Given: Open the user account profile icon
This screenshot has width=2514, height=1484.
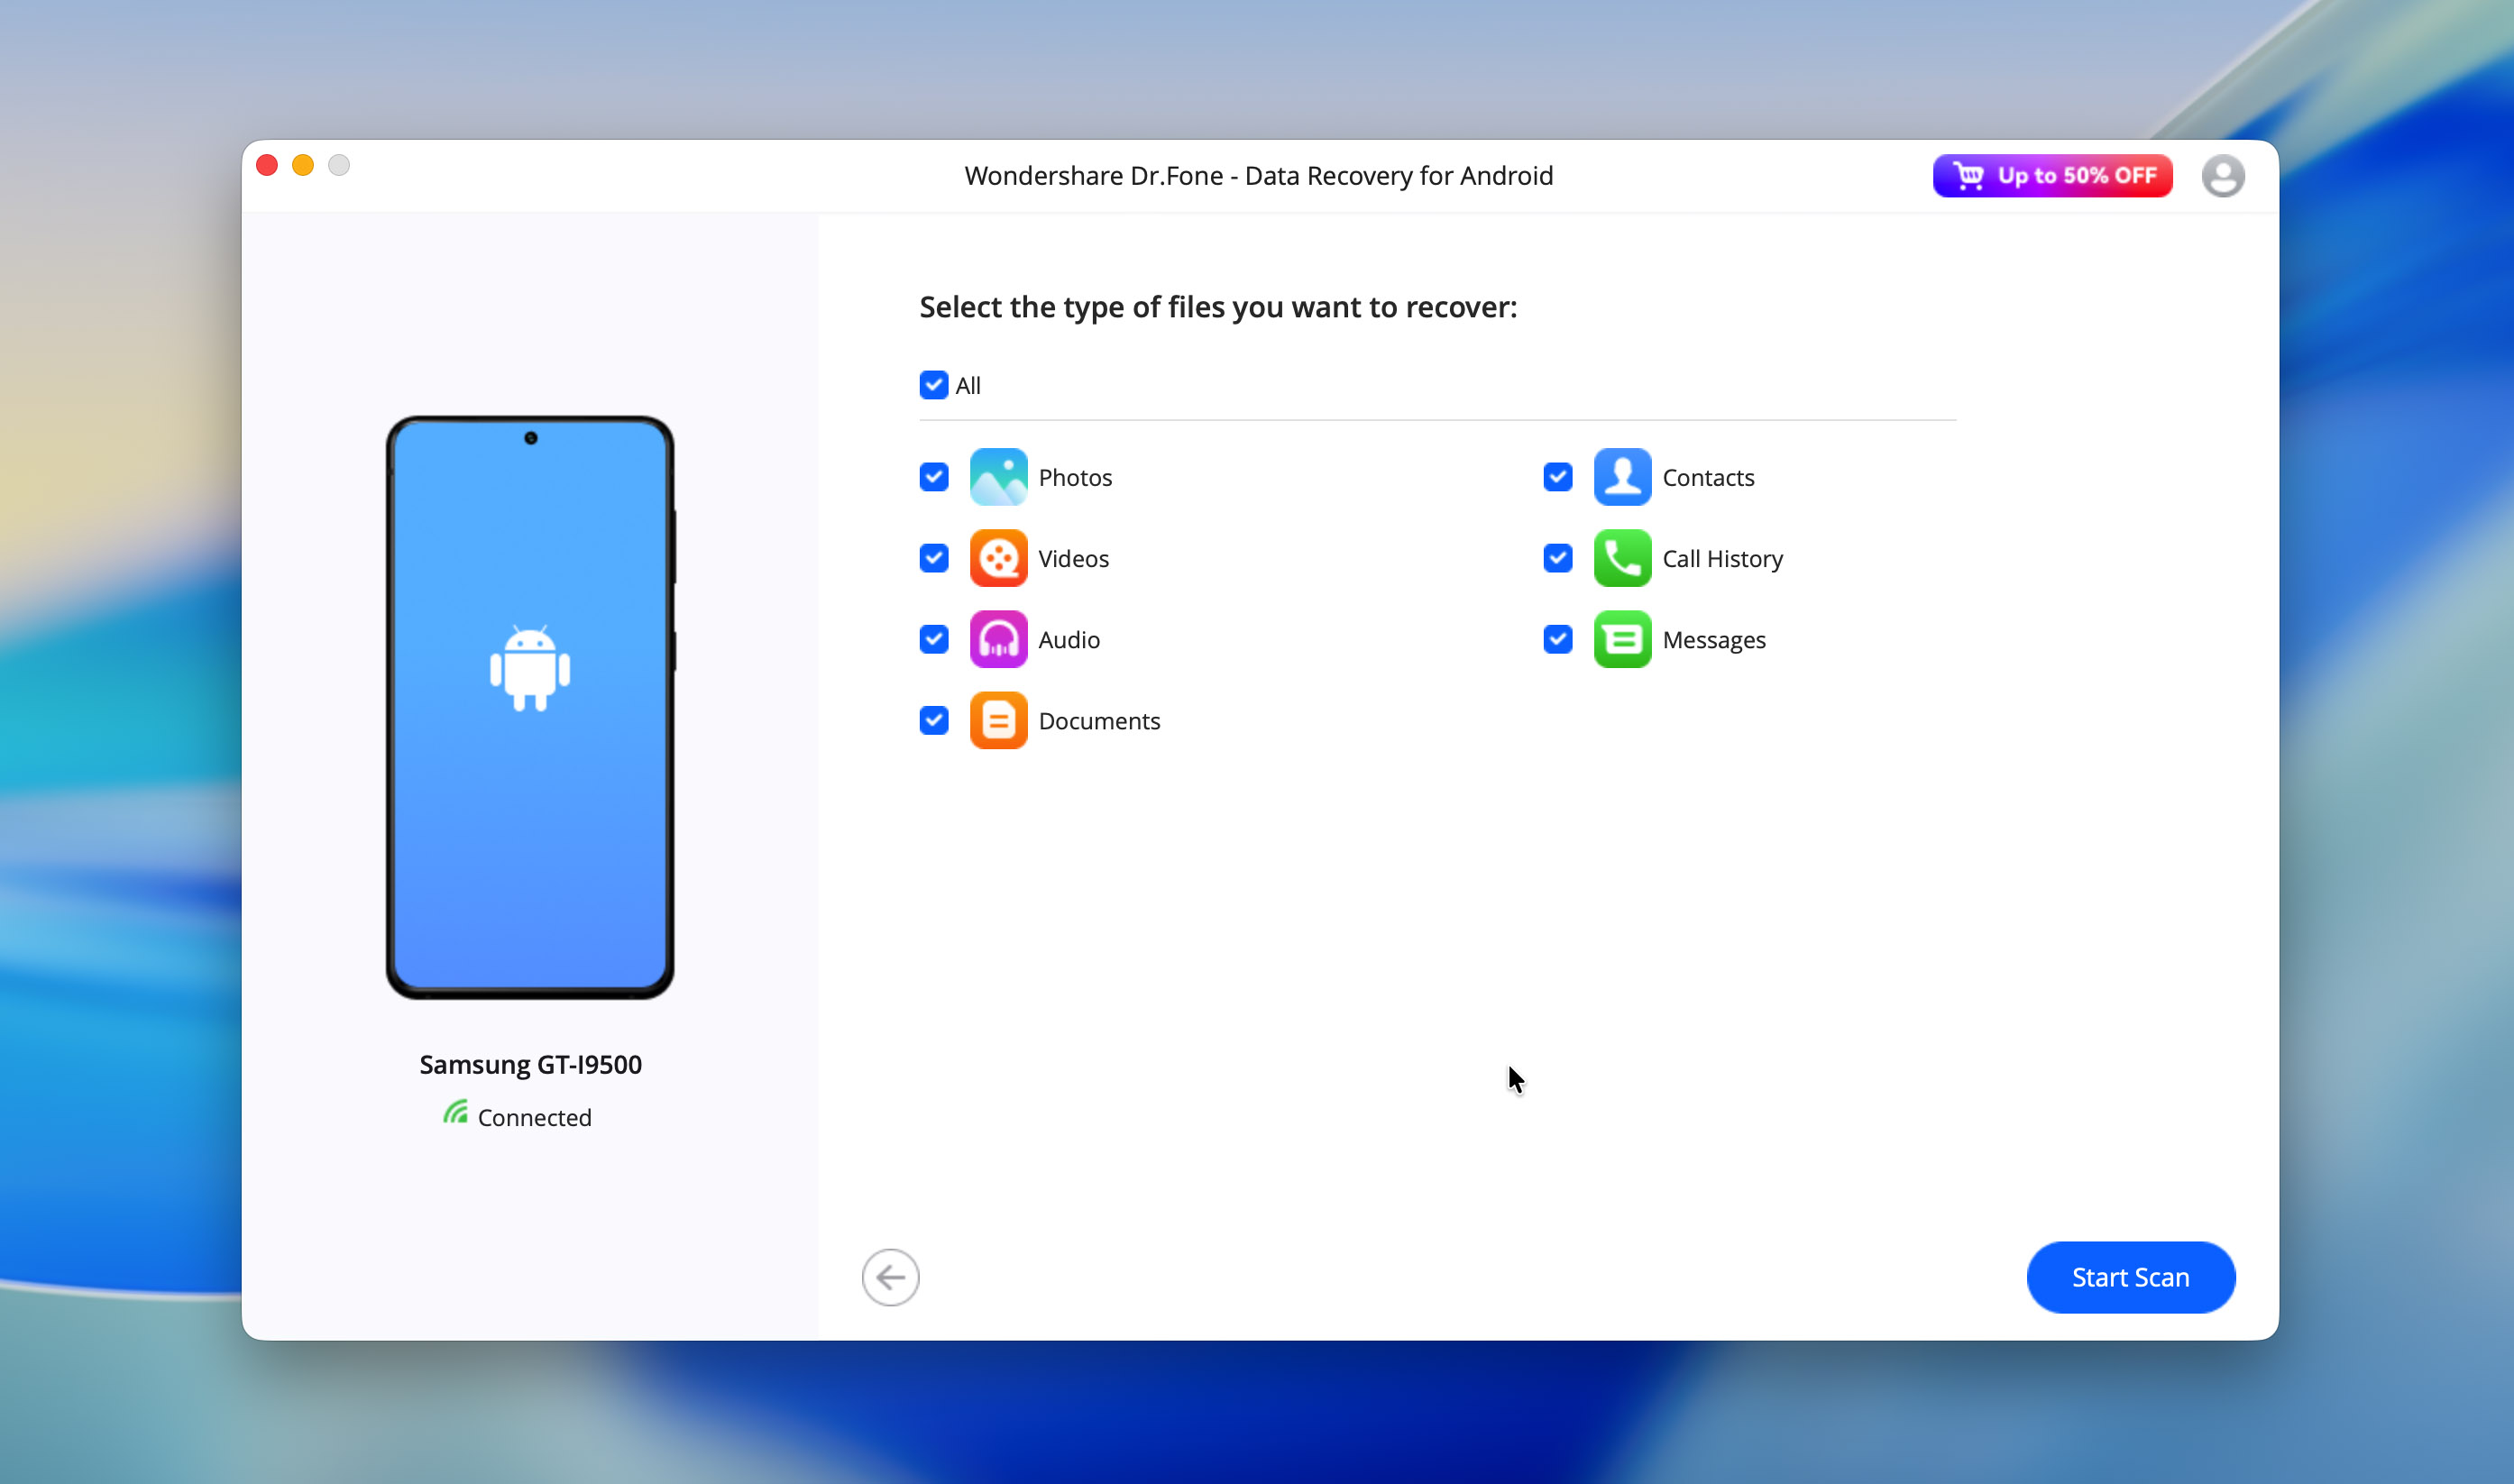Looking at the screenshot, I should (x=2222, y=176).
